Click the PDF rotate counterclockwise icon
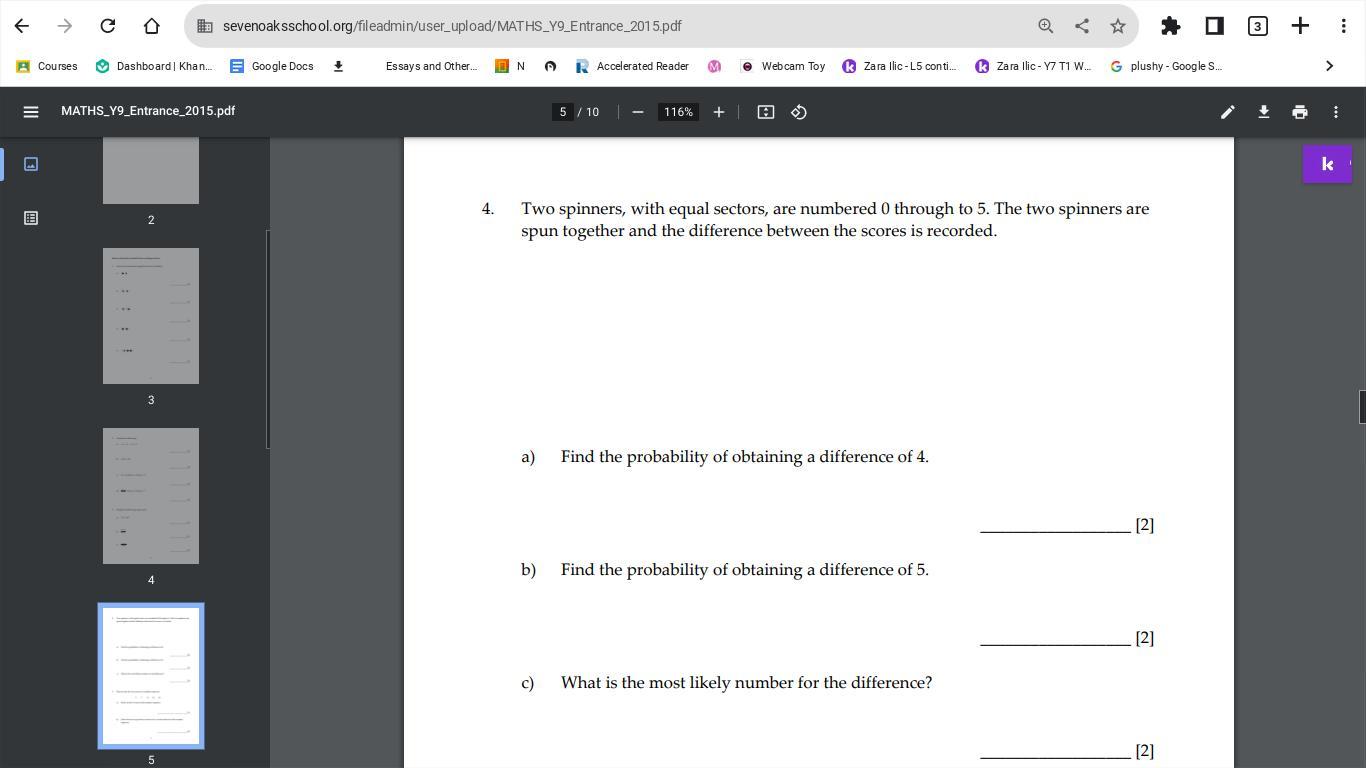Viewport: 1366px width, 768px height. (x=799, y=112)
